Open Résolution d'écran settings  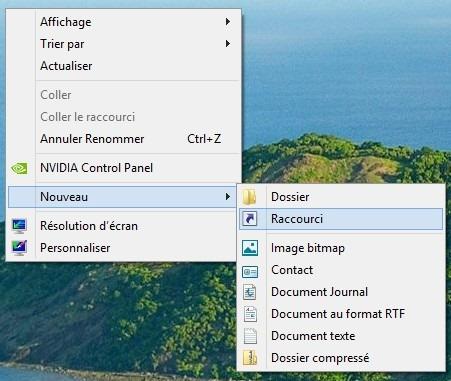click(x=122, y=226)
